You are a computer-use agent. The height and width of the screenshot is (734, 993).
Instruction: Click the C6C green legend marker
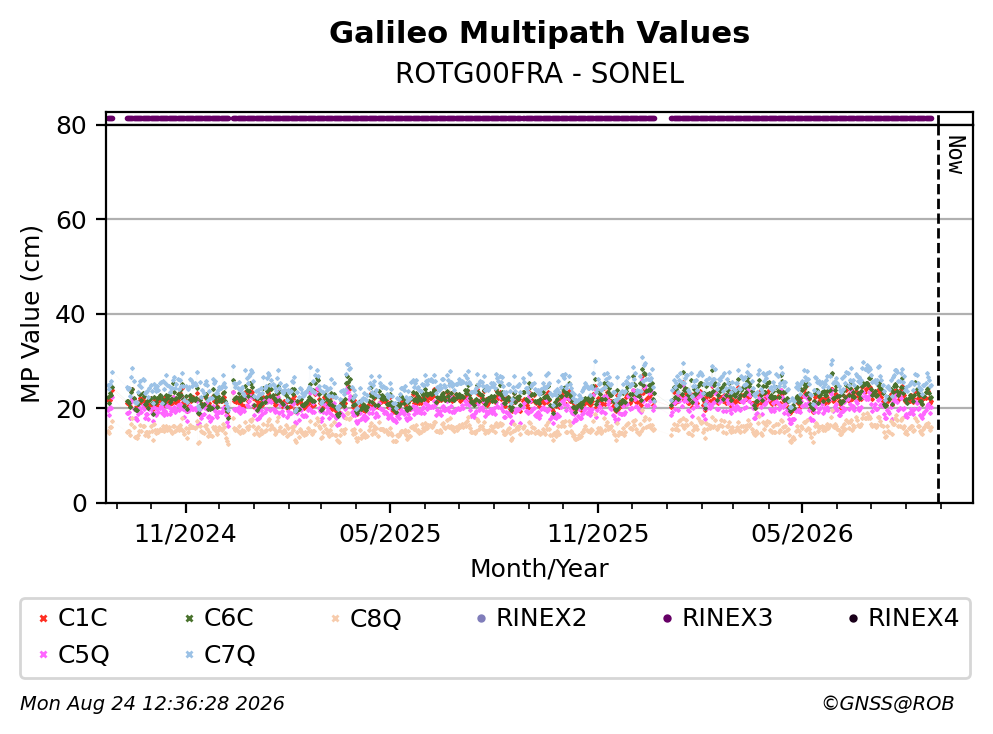click(x=189, y=618)
